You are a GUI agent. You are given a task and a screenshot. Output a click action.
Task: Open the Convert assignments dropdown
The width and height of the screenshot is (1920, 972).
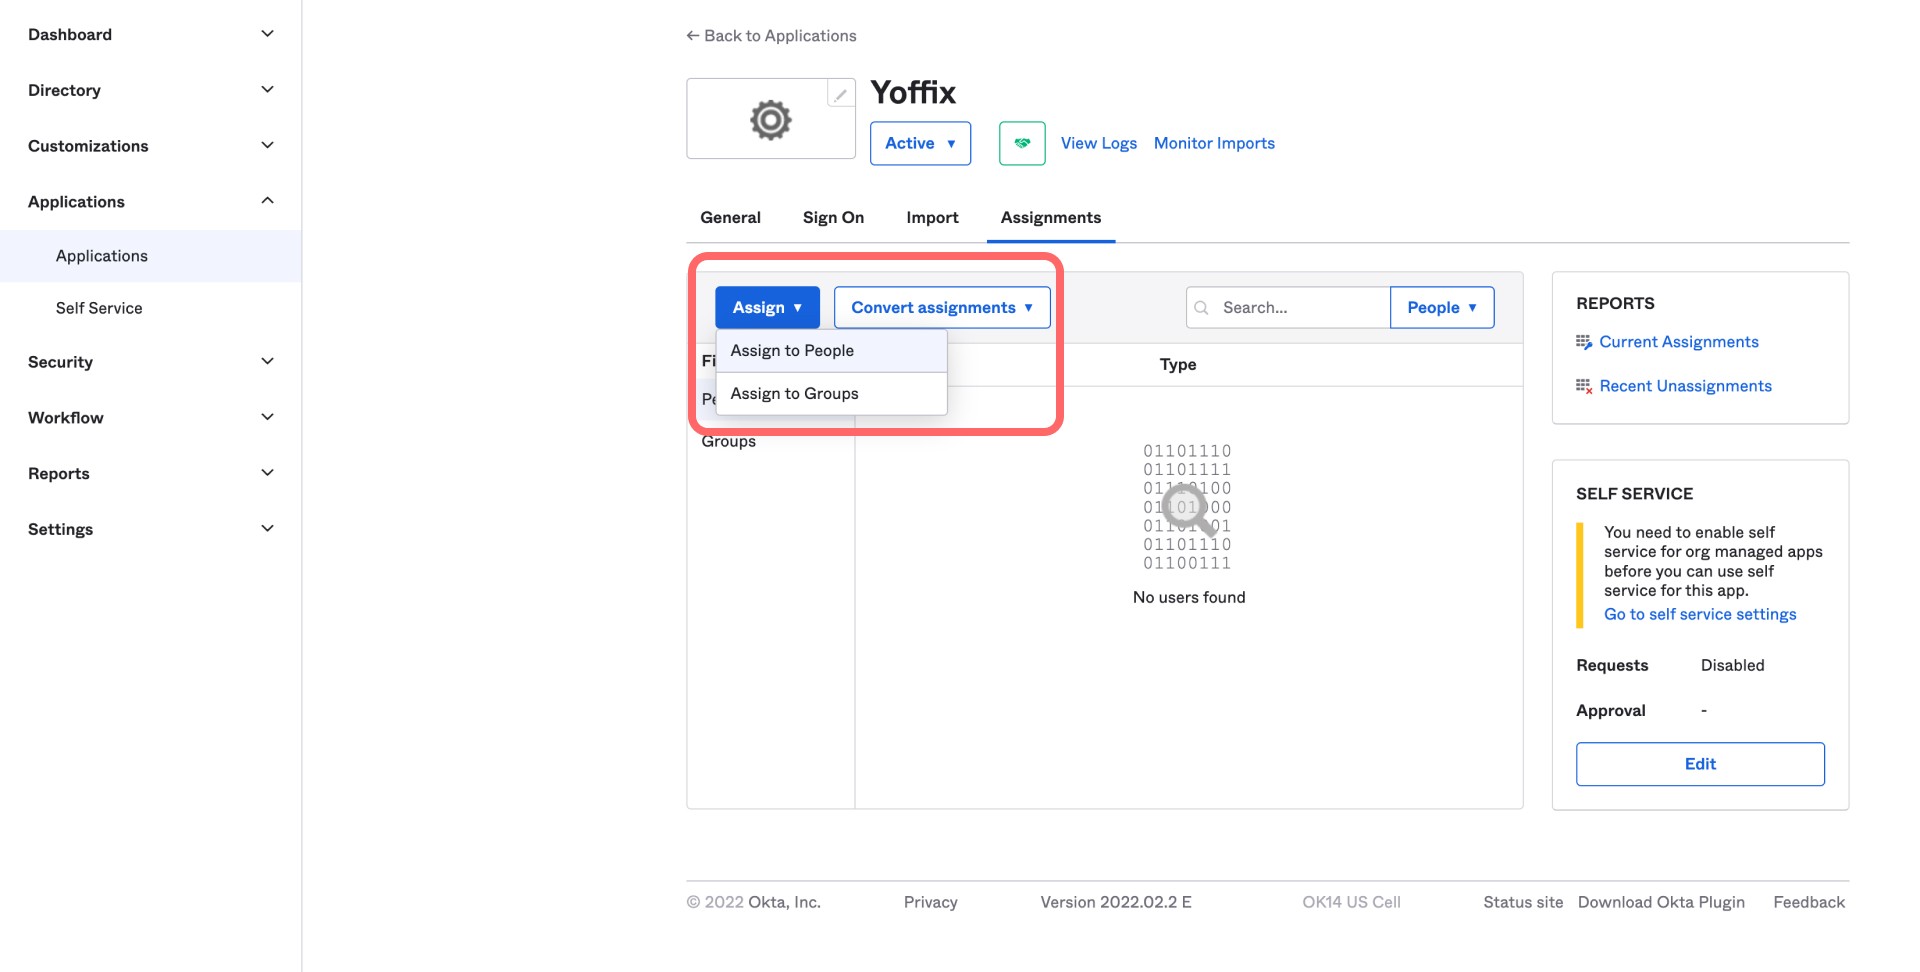coord(942,308)
